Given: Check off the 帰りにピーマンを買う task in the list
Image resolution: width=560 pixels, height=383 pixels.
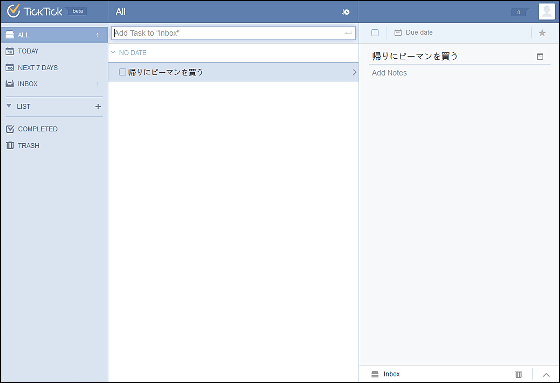Looking at the screenshot, I should click(122, 72).
